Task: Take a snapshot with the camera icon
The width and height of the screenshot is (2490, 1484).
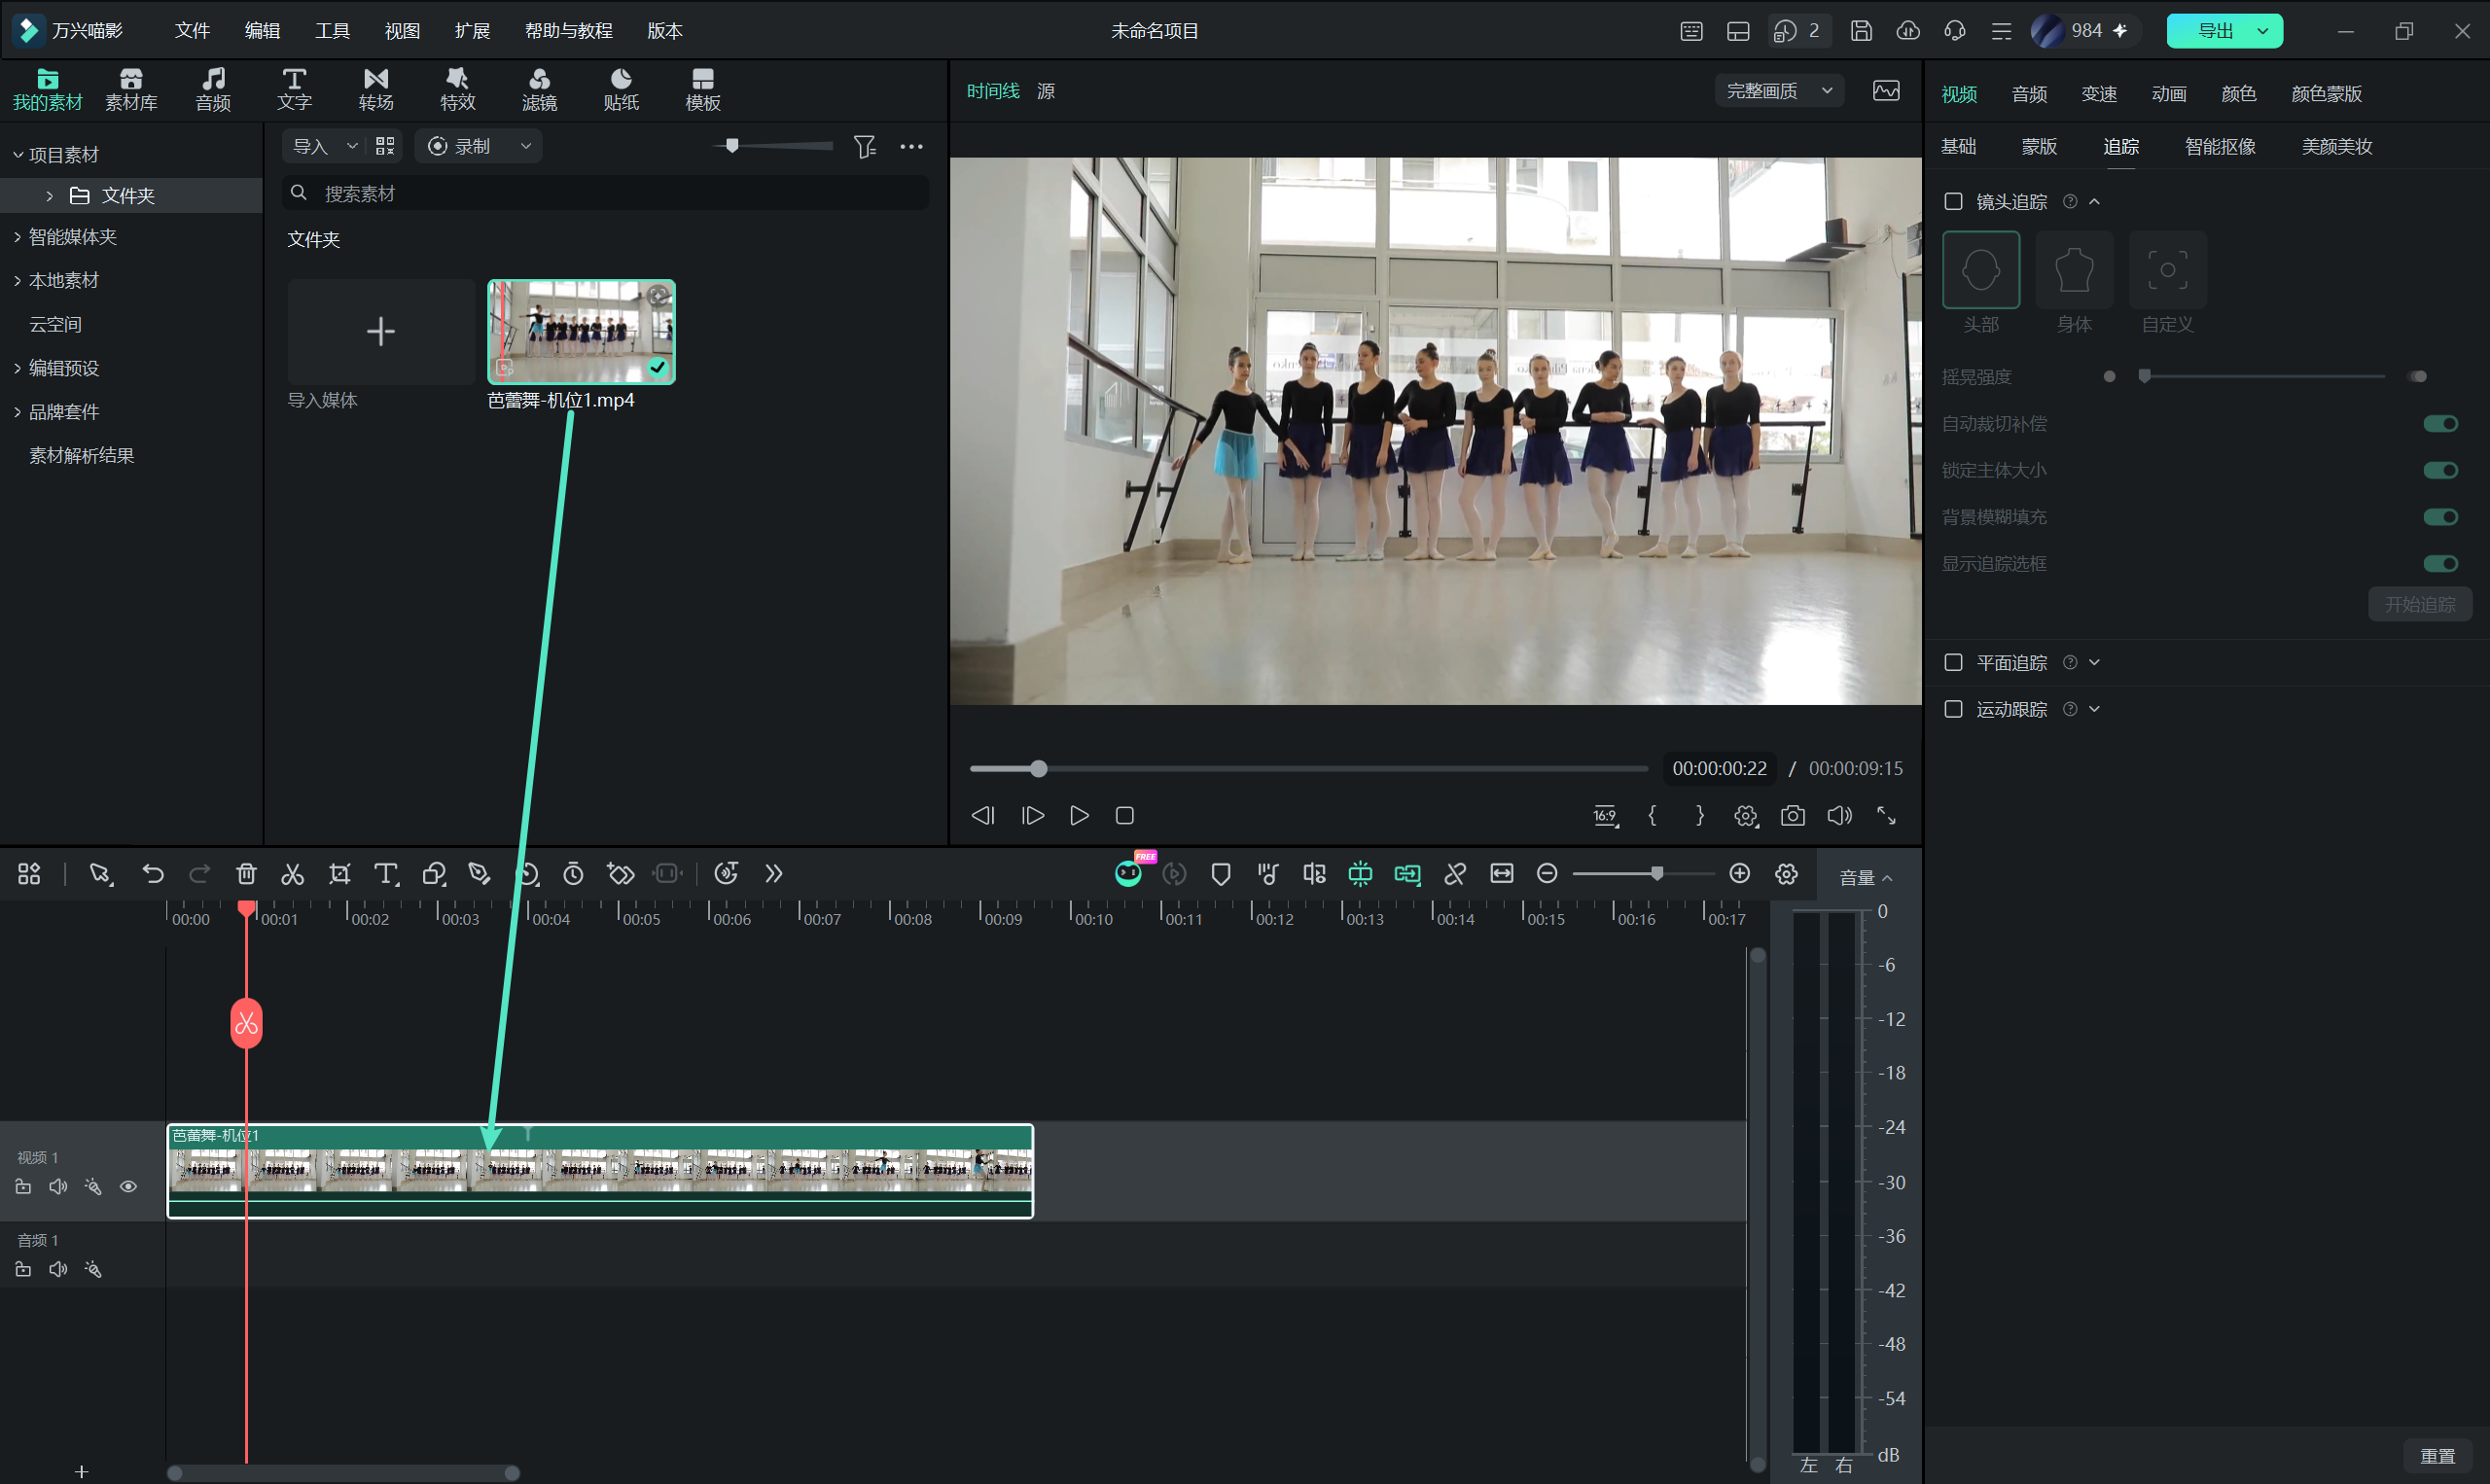Action: pyautogui.click(x=1793, y=816)
